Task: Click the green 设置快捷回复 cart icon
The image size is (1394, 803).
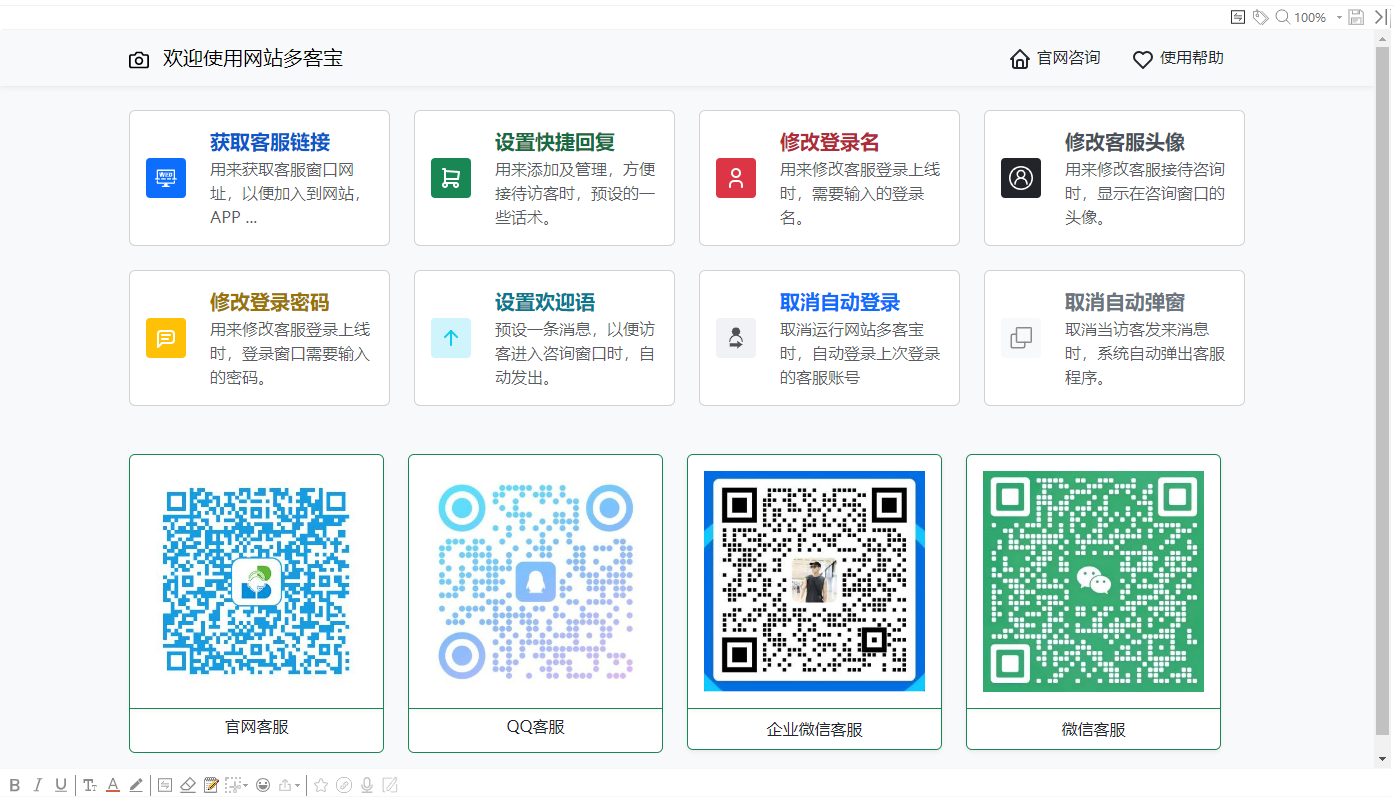Action: coord(451,178)
